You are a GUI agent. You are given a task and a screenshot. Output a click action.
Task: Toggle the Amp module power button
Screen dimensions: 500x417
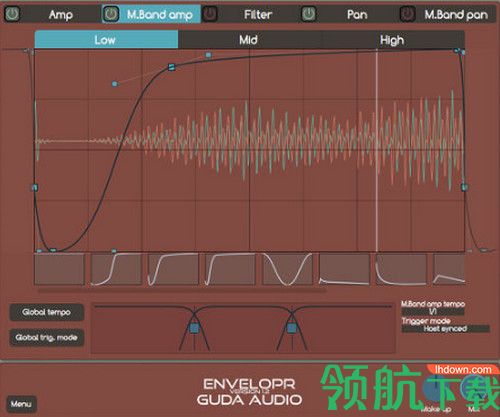[12, 14]
